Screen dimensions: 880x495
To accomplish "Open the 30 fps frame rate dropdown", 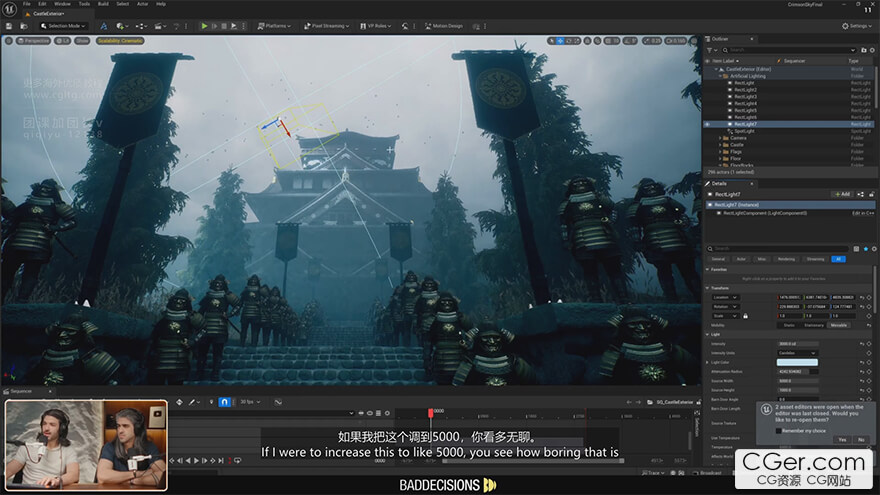I will point(250,402).
